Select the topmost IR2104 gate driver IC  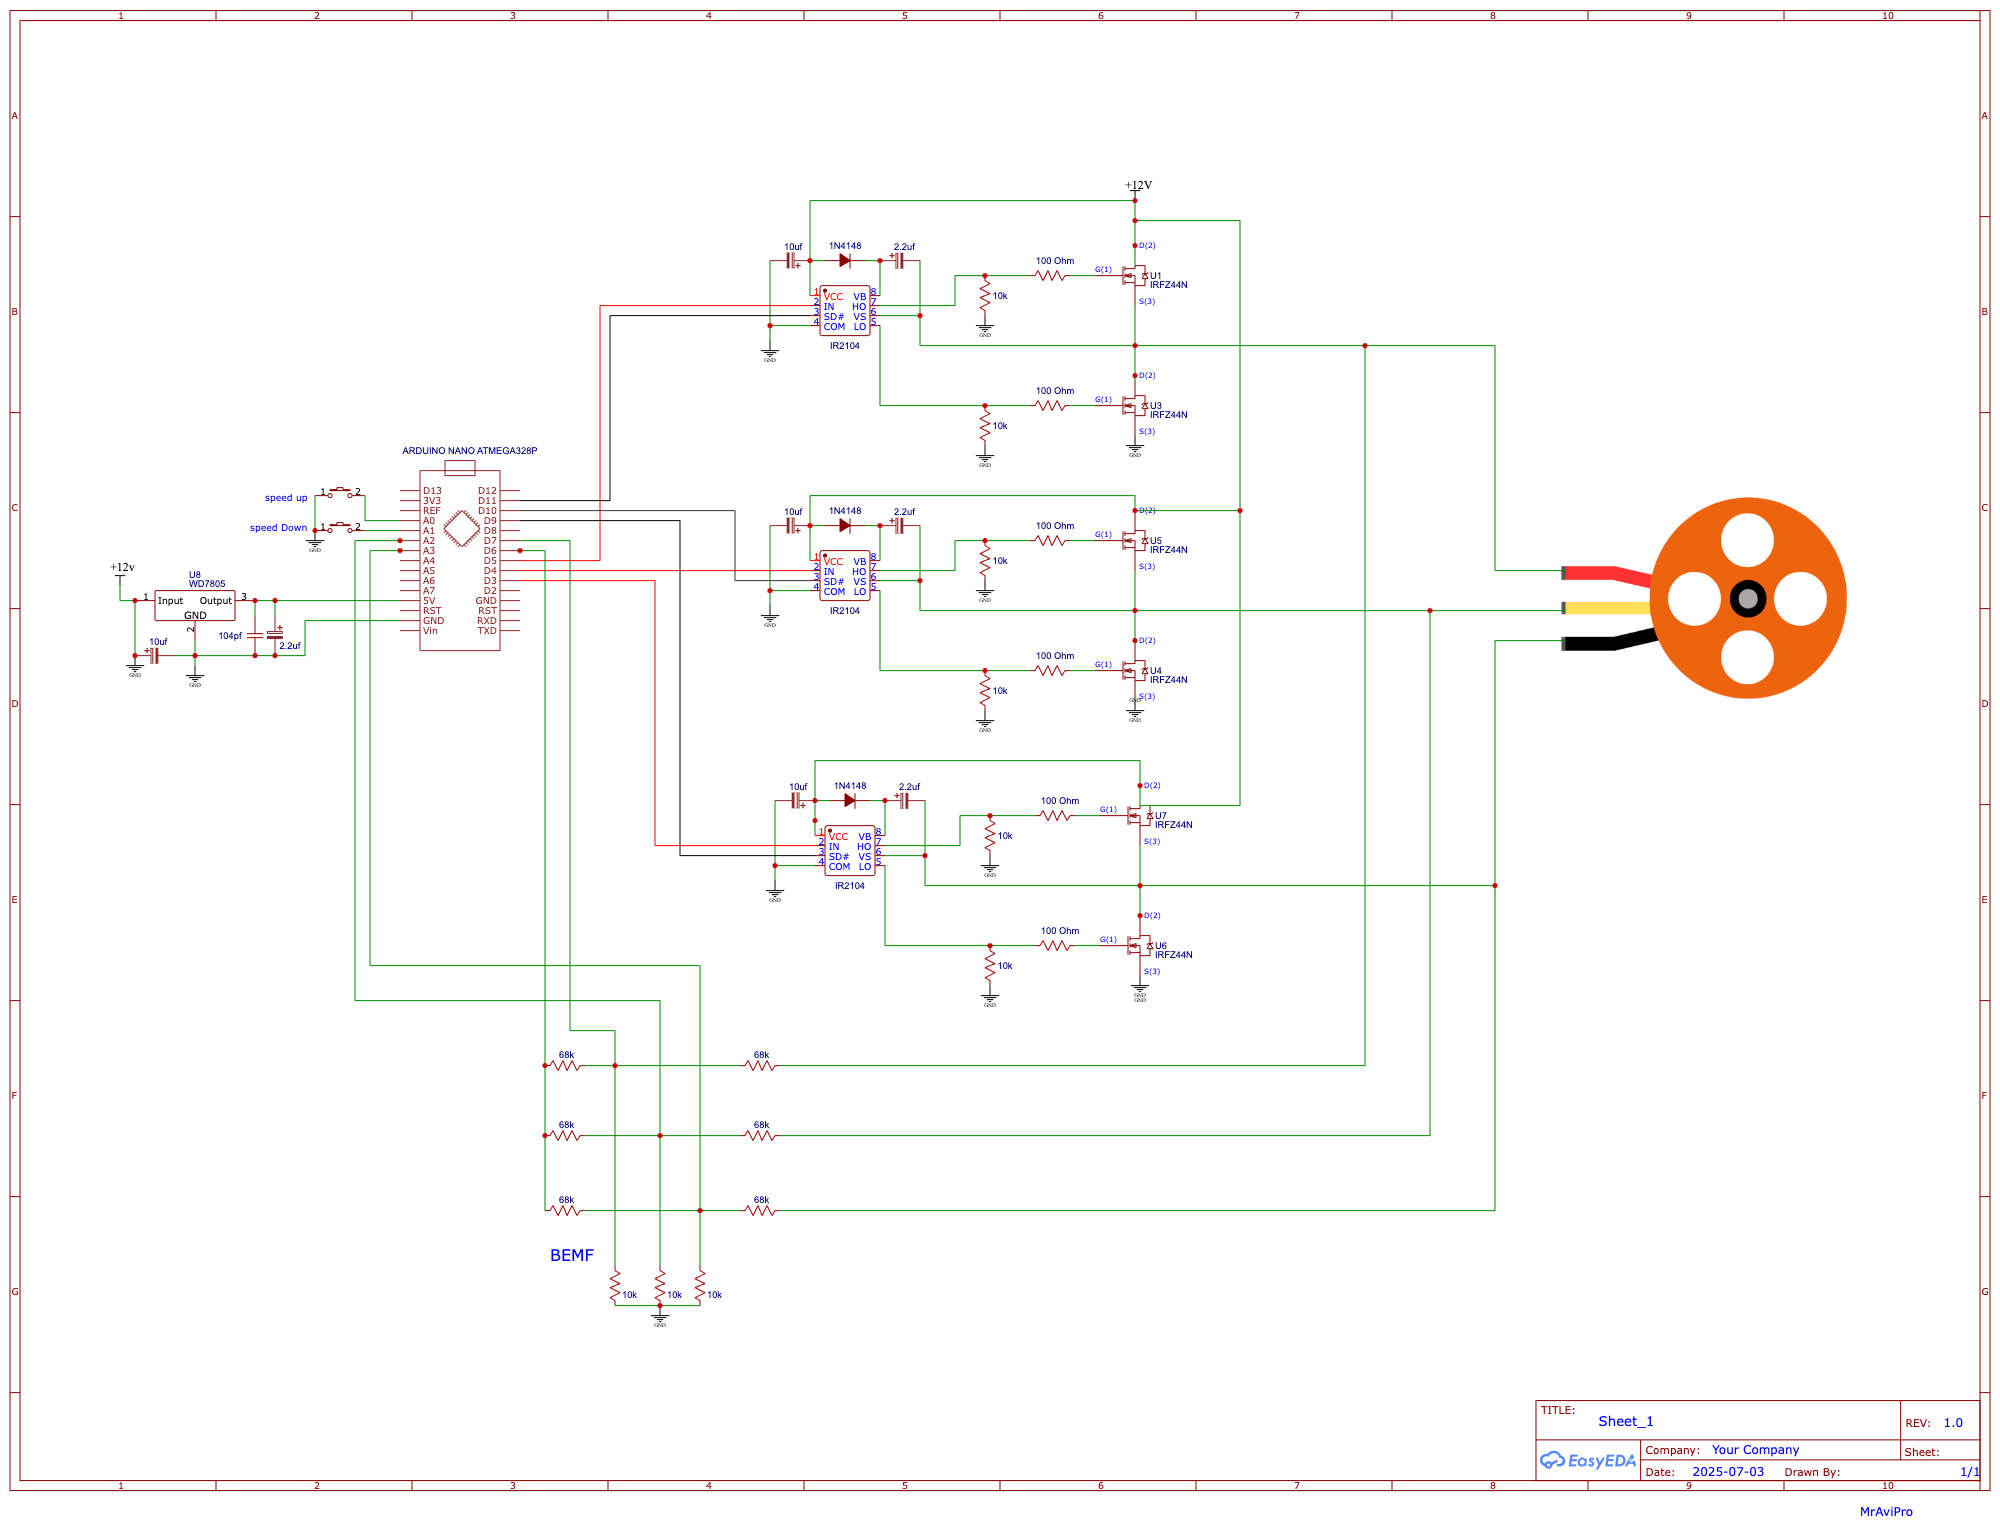(847, 310)
